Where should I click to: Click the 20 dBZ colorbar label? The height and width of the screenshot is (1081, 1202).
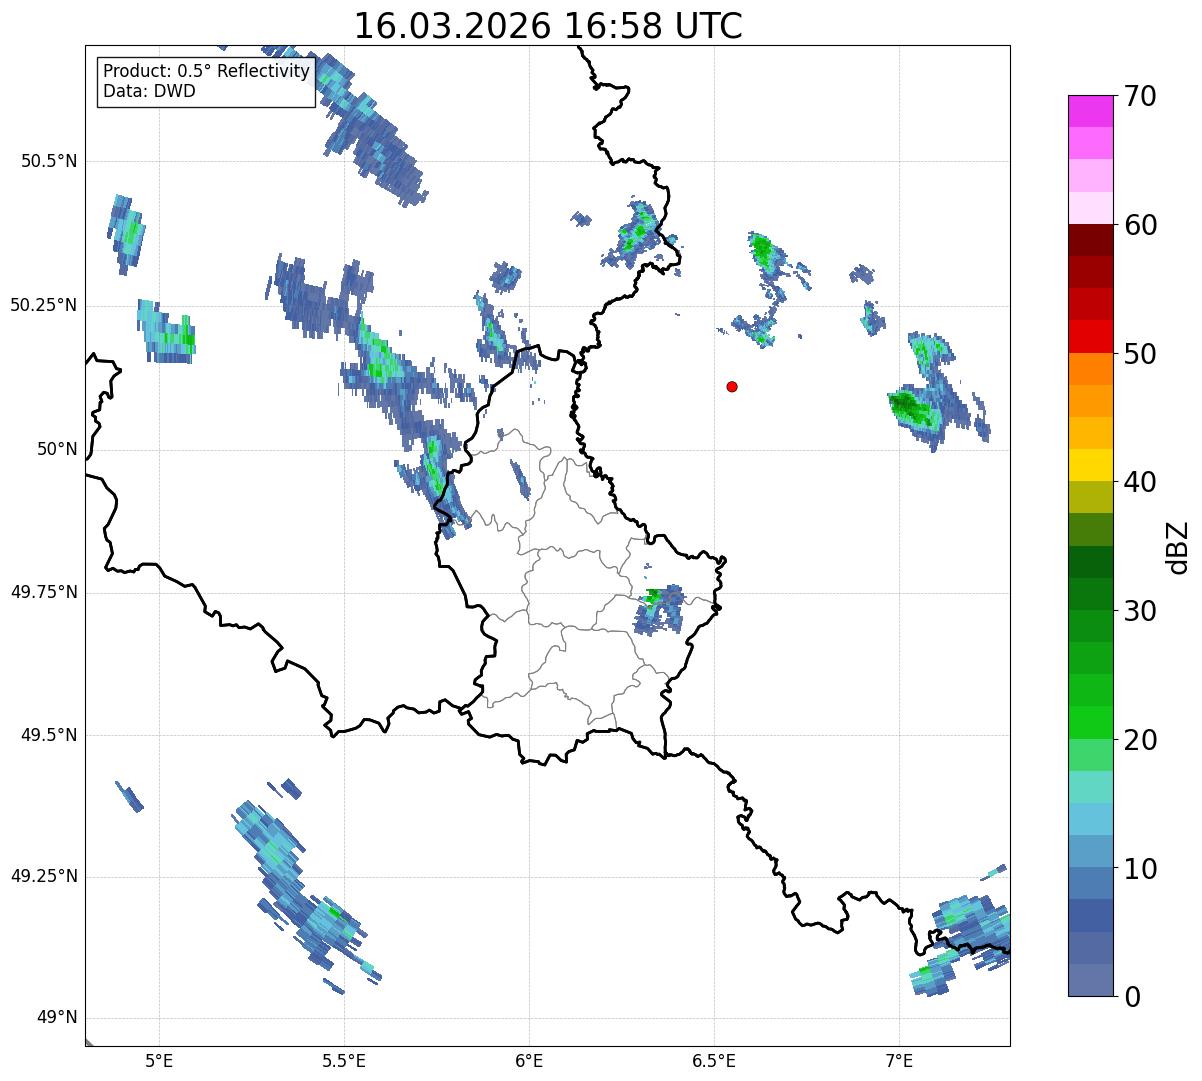[1141, 740]
